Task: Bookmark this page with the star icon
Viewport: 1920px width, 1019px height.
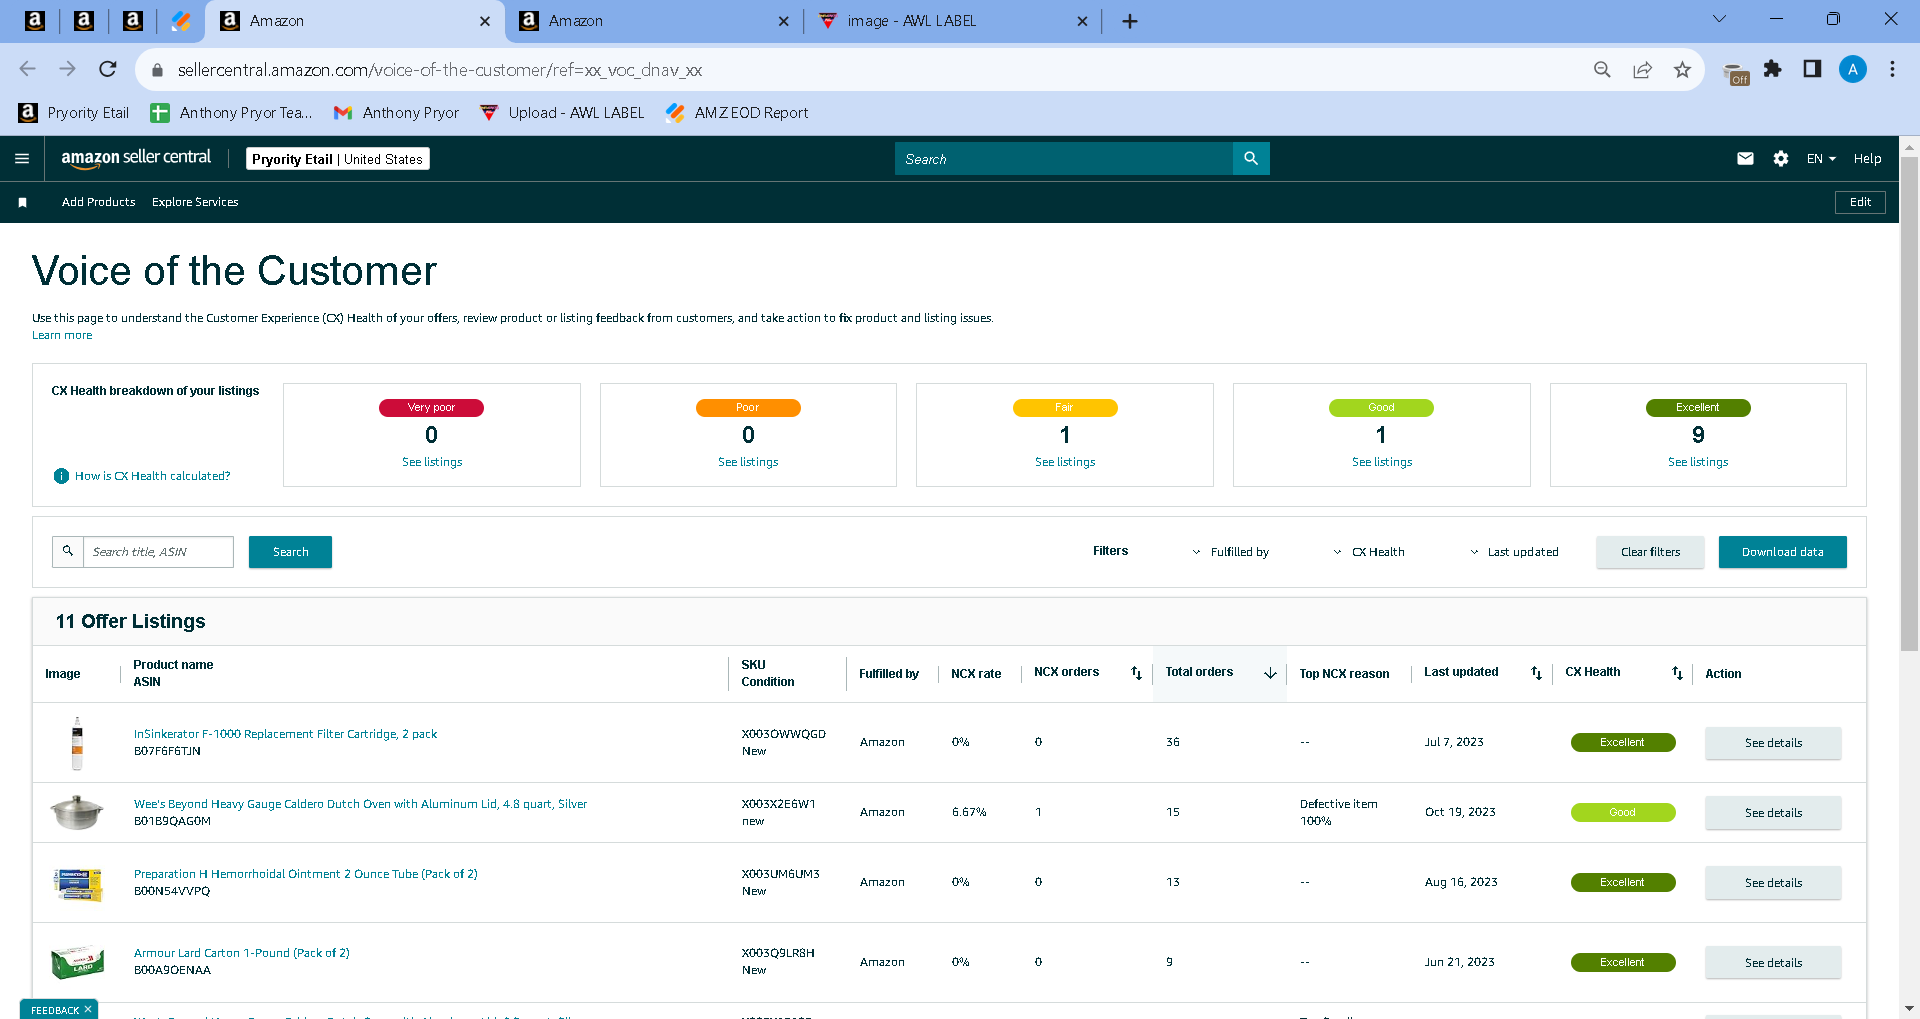Action: click(1682, 69)
